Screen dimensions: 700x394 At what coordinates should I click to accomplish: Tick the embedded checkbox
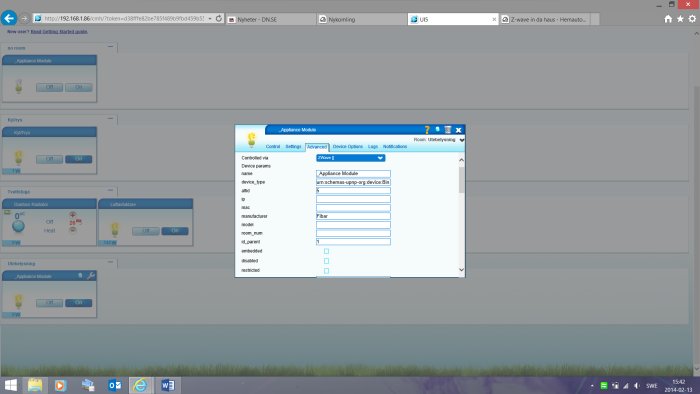pyautogui.click(x=326, y=251)
